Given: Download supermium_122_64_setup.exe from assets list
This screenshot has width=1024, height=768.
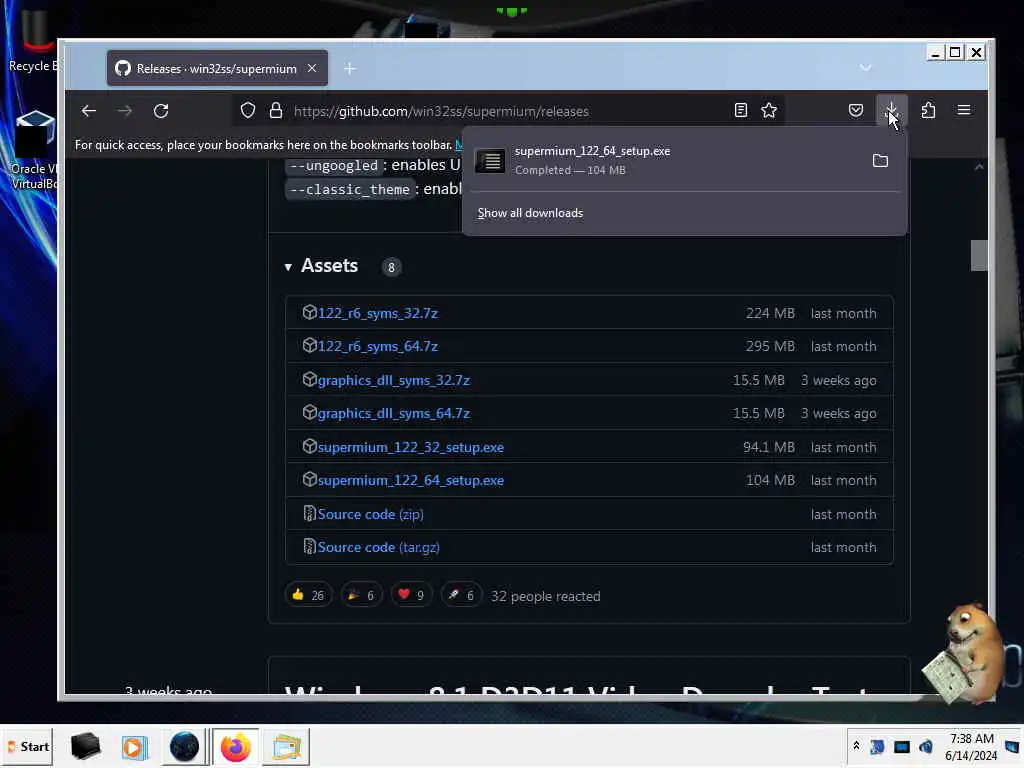Looking at the screenshot, I should [x=411, y=481].
